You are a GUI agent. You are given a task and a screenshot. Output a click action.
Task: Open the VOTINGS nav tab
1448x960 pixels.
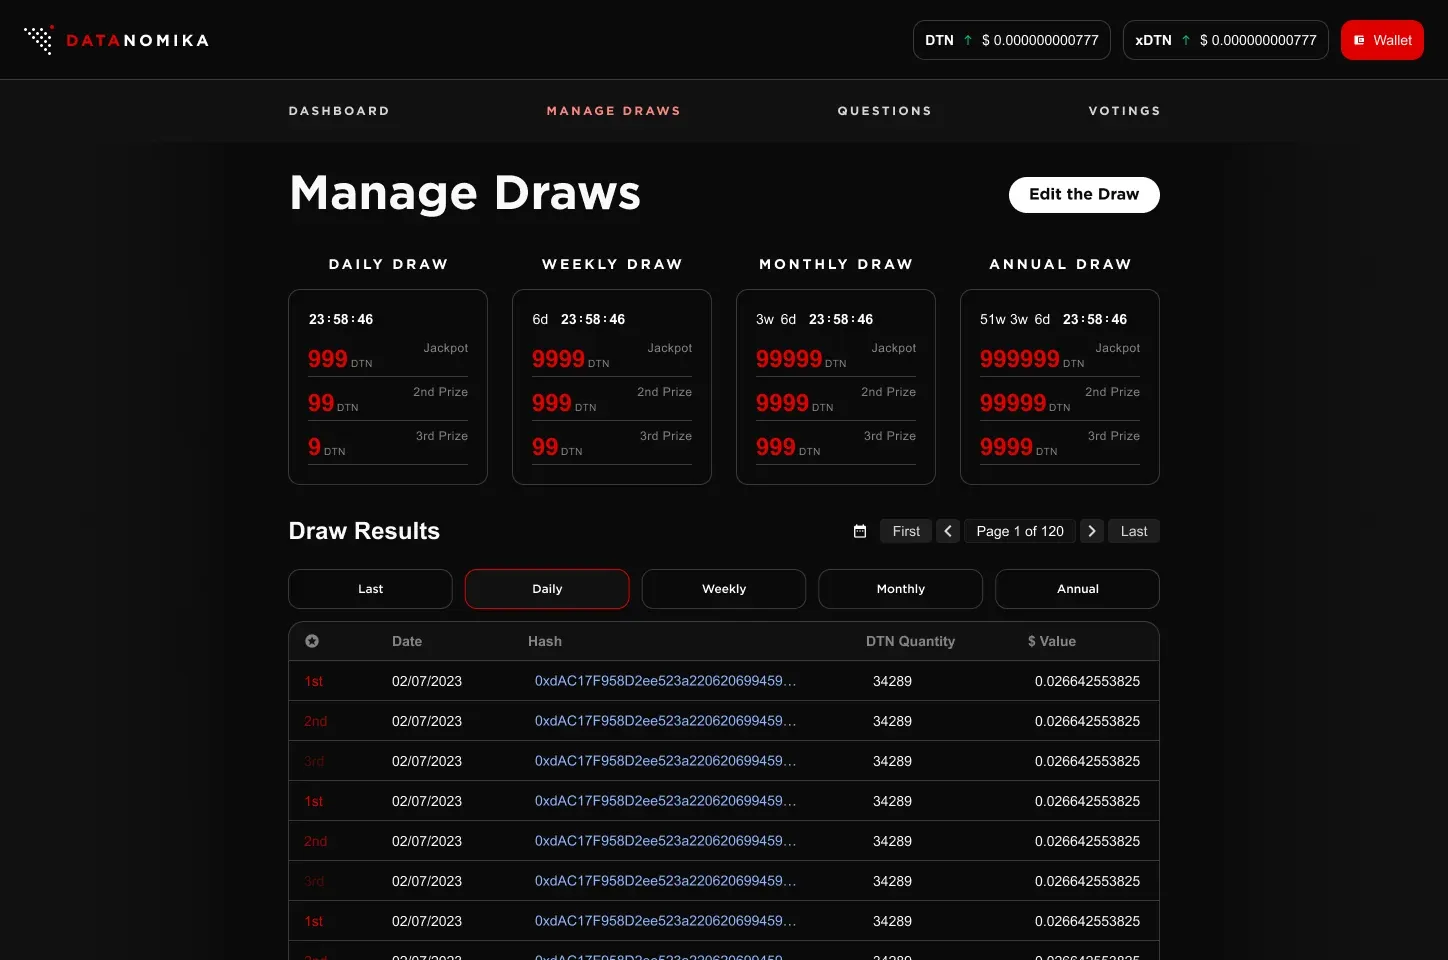pyautogui.click(x=1125, y=111)
